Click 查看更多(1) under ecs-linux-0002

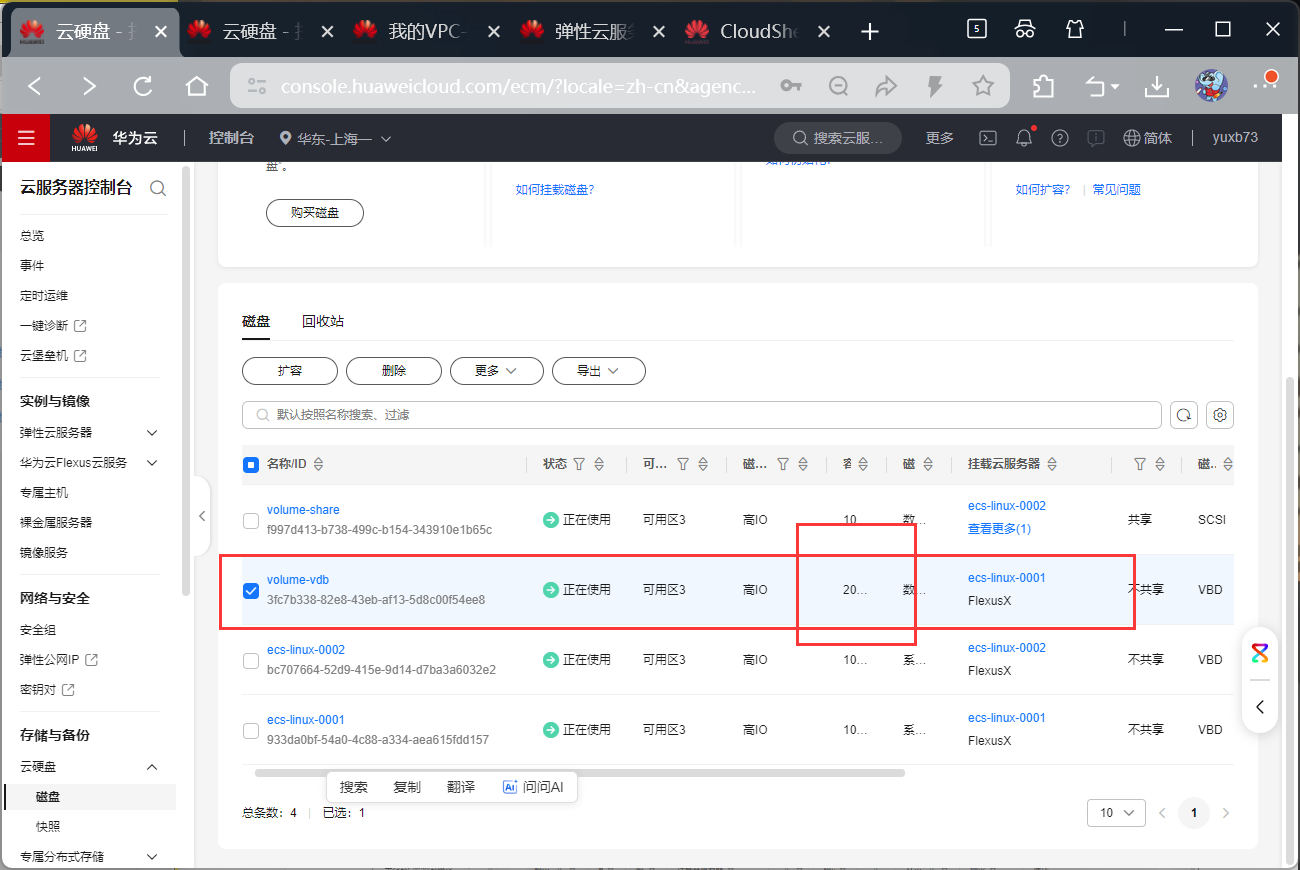tap(999, 529)
